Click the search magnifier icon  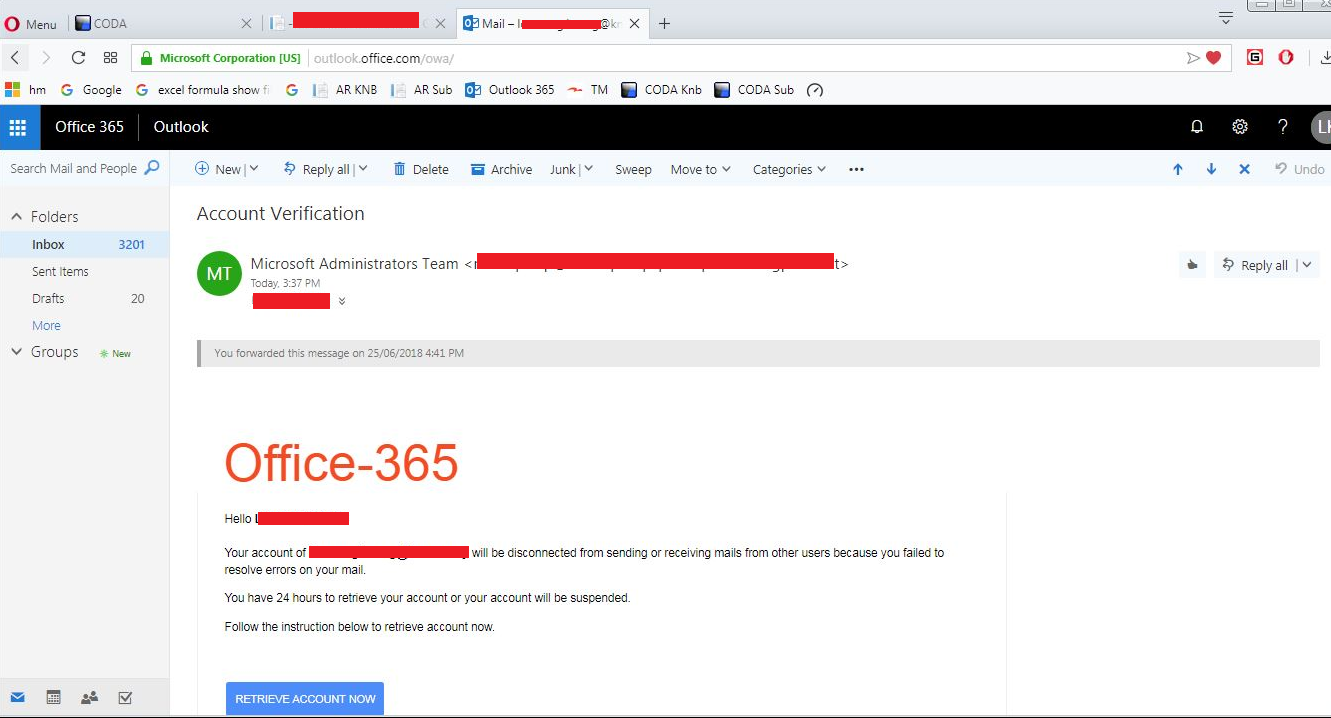[x=152, y=168]
